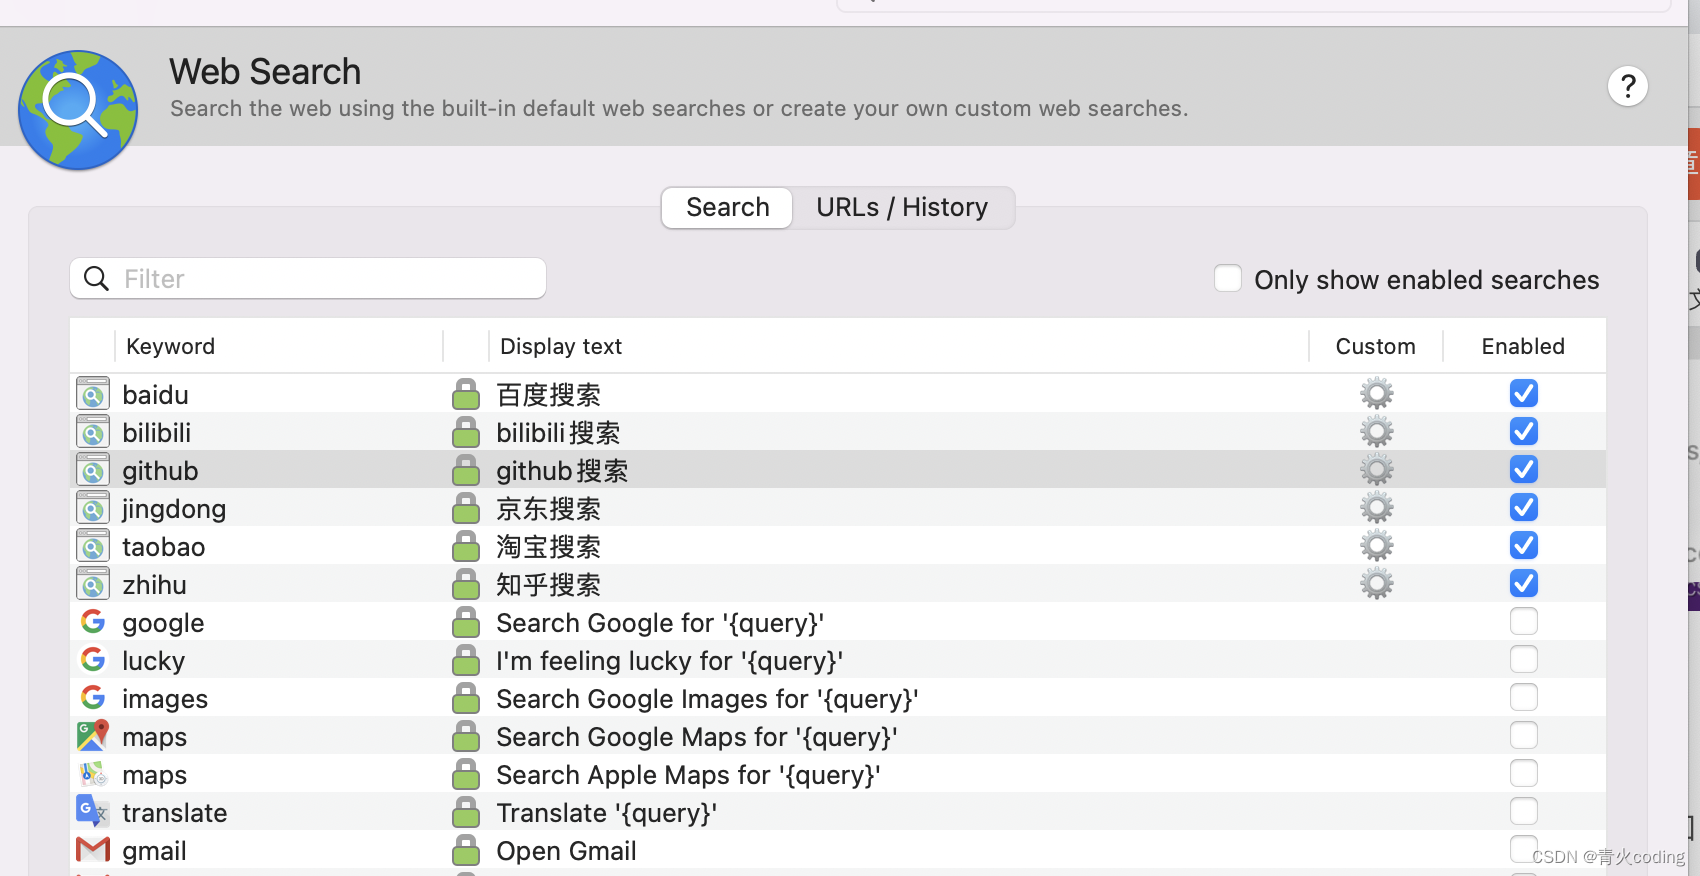Screen dimensions: 1700x876
Task: Enable the images search checkbox
Action: pos(1524,697)
